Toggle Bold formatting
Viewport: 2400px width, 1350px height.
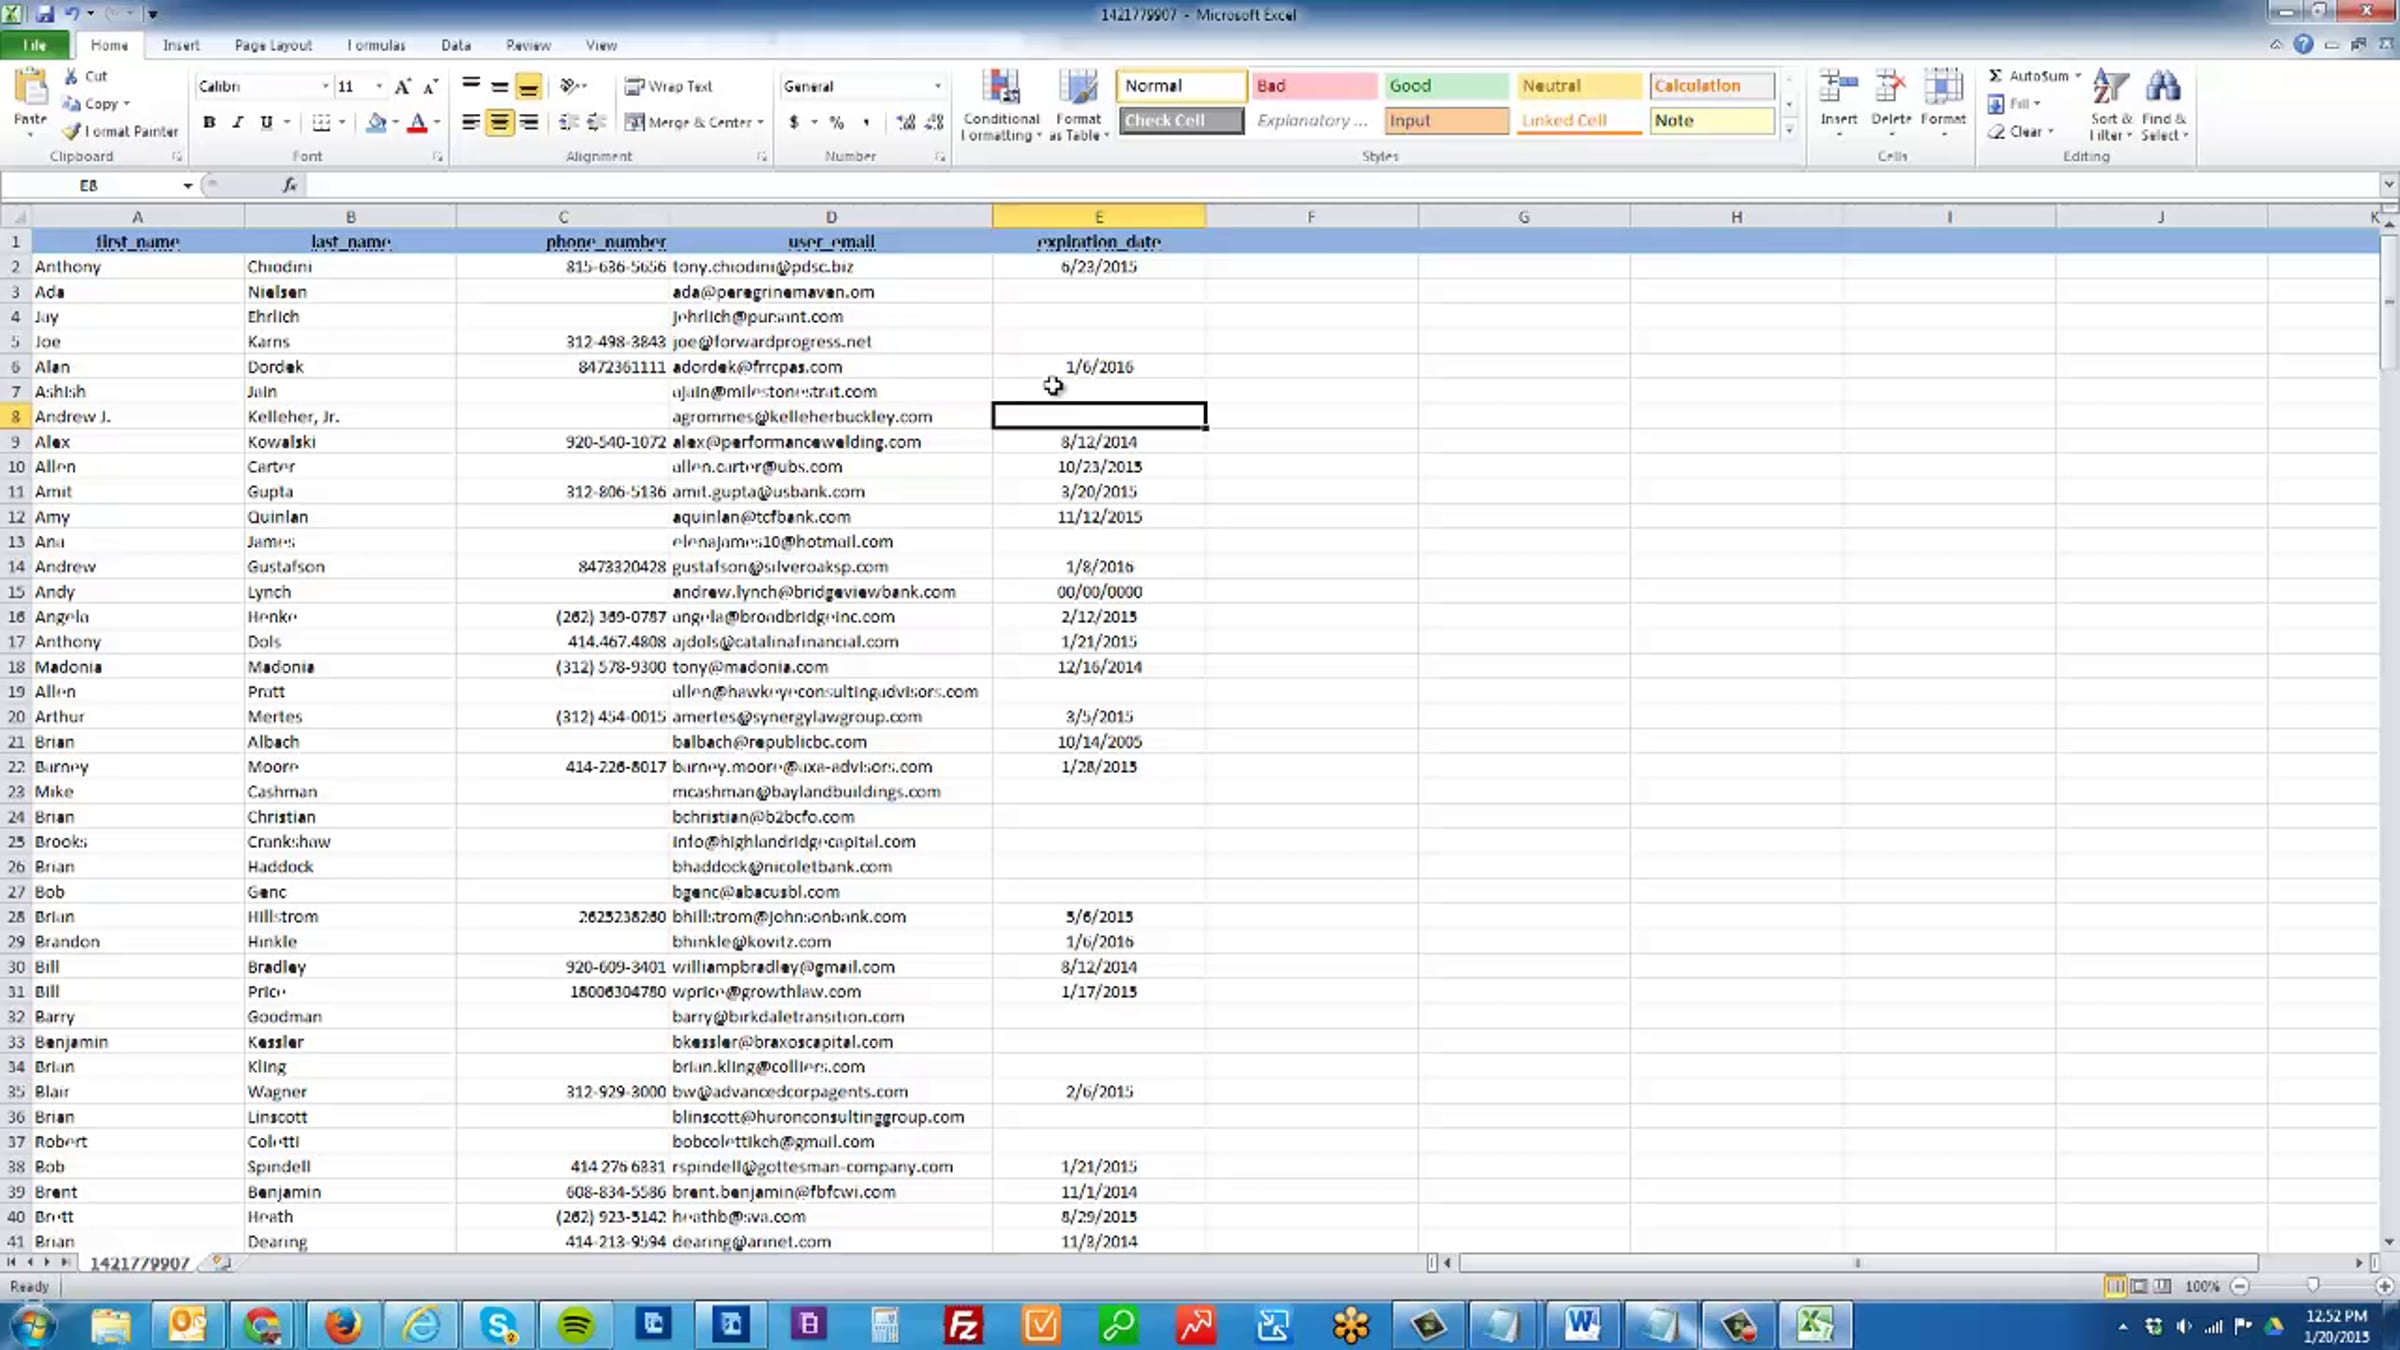point(209,122)
